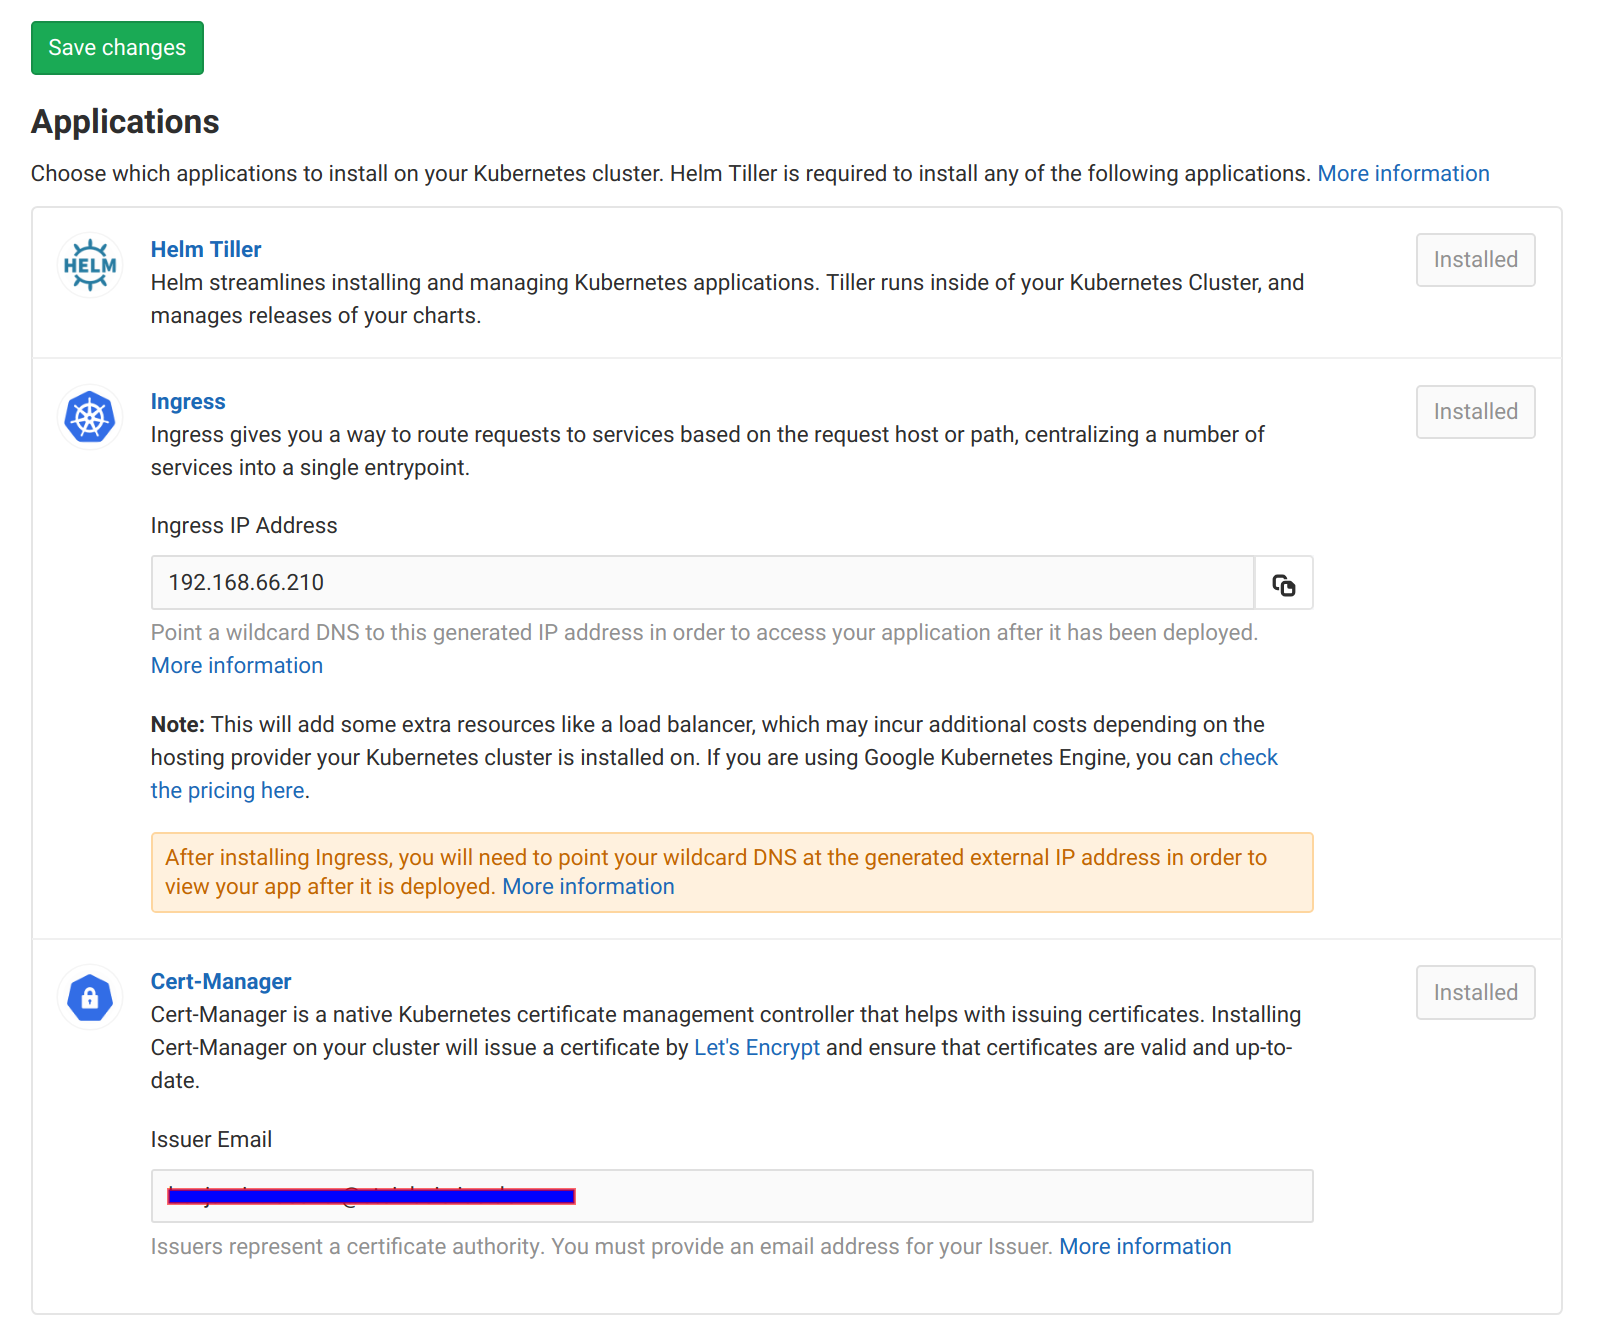Open the Helm Tiller title link
1603x1338 pixels.
pos(205,250)
